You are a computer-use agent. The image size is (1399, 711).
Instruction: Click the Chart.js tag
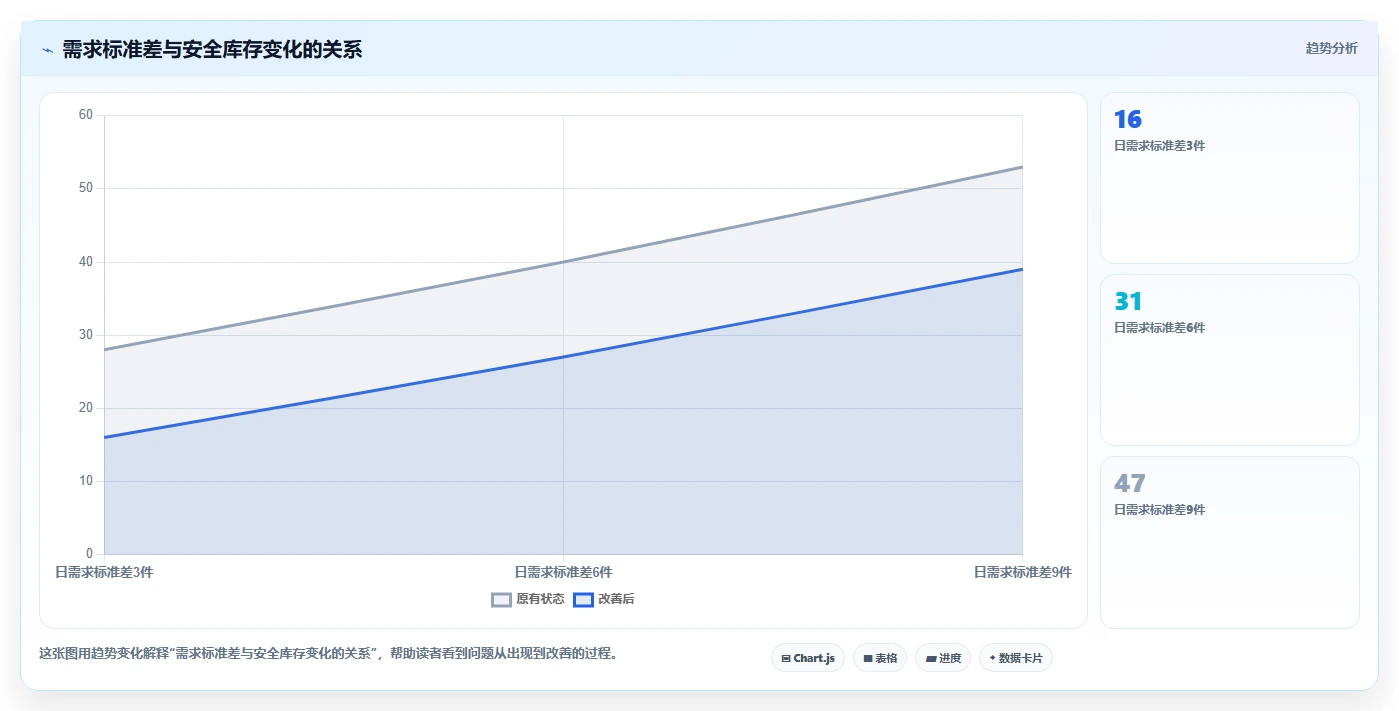pos(808,658)
